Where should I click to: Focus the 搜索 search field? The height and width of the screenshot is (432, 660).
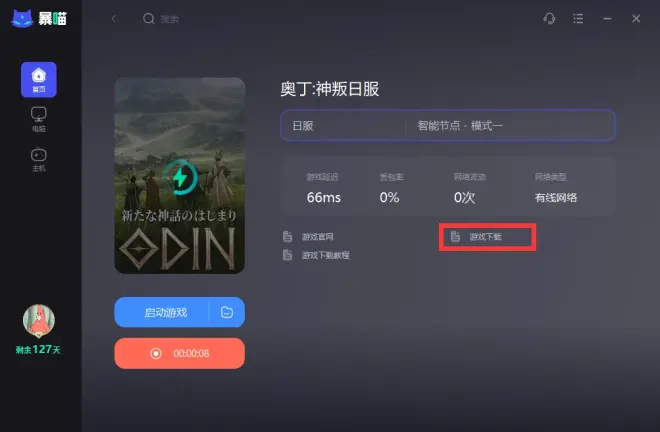click(170, 19)
